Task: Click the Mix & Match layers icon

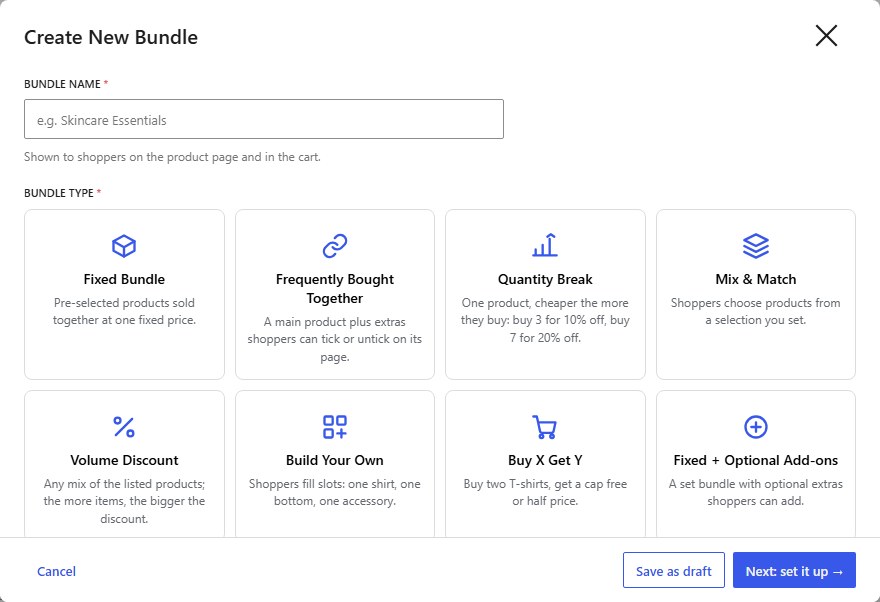Action: click(x=755, y=246)
